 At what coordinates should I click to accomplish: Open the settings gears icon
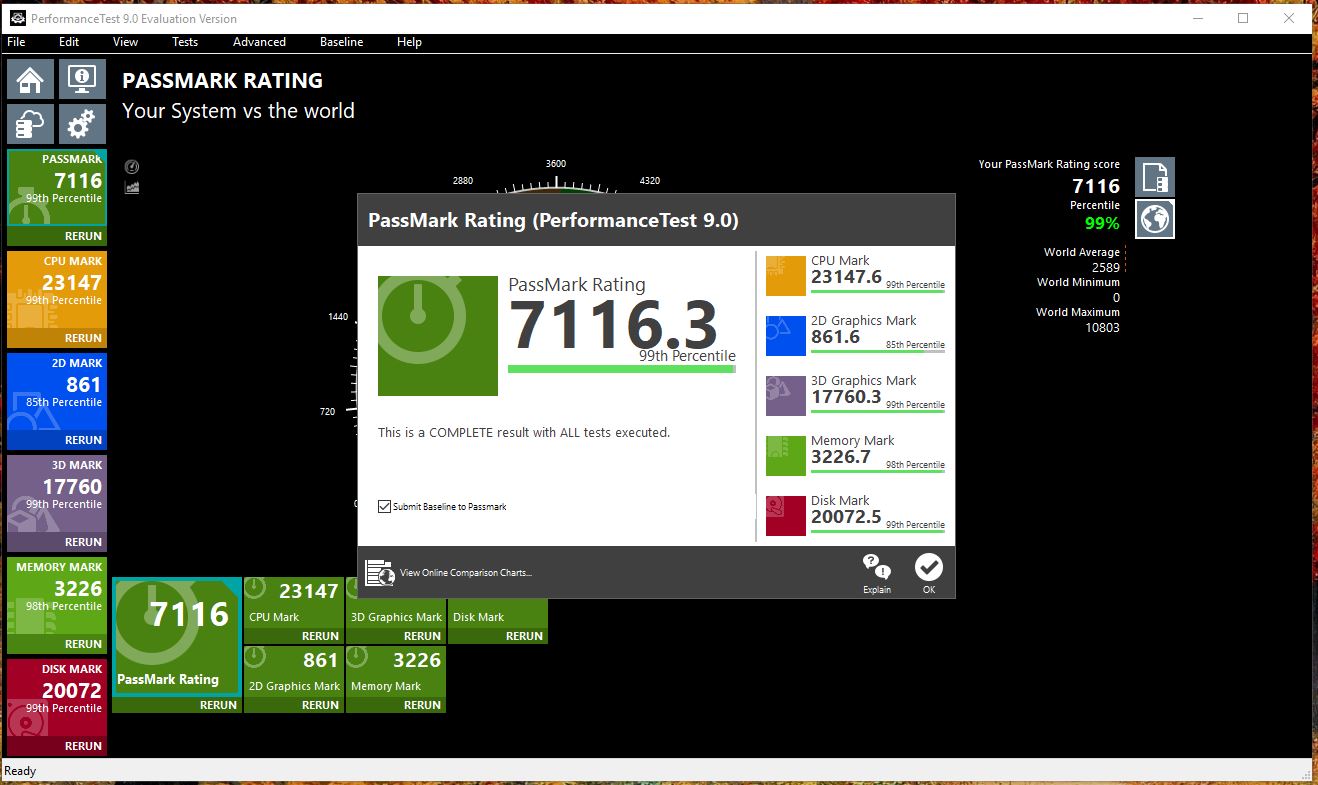(x=81, y=124)
